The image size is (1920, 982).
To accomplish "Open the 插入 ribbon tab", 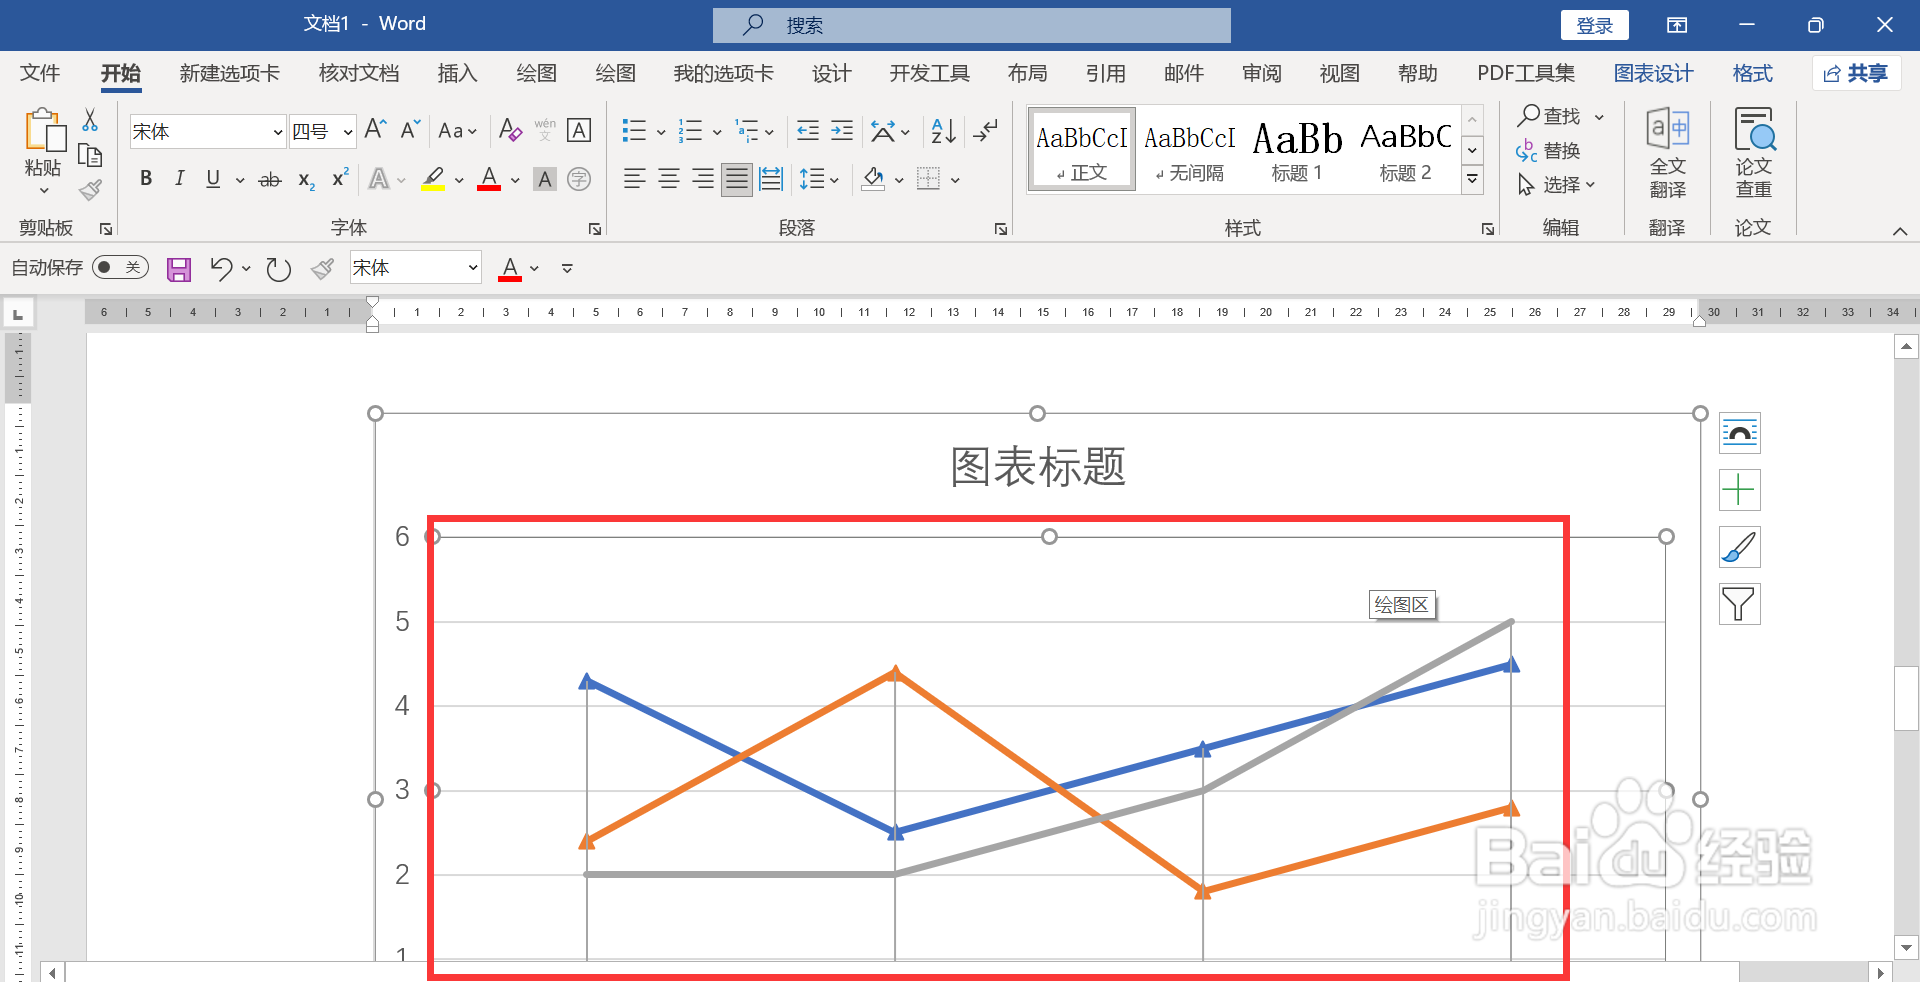I will [457, 73].
